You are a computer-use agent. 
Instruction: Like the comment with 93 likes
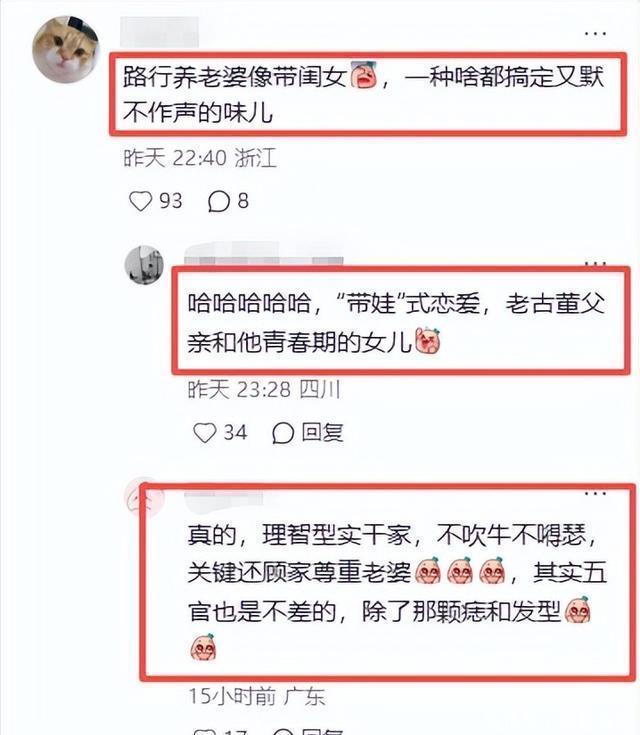(x=140, y=202)
